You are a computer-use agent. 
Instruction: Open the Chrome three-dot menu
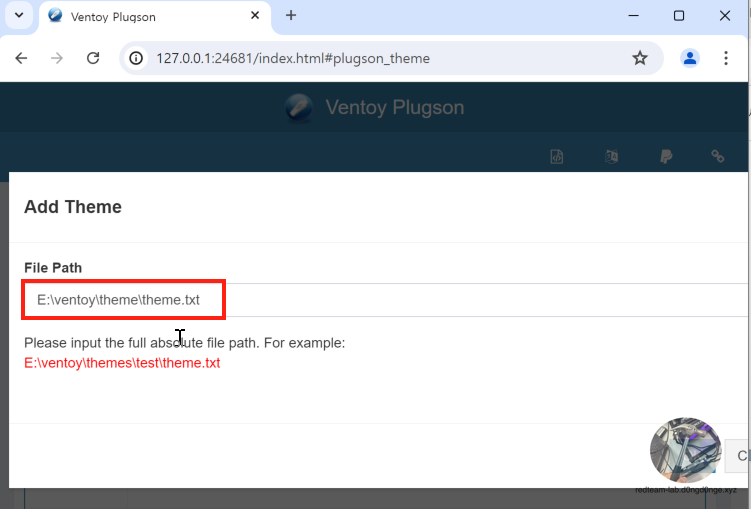(726, 58)
